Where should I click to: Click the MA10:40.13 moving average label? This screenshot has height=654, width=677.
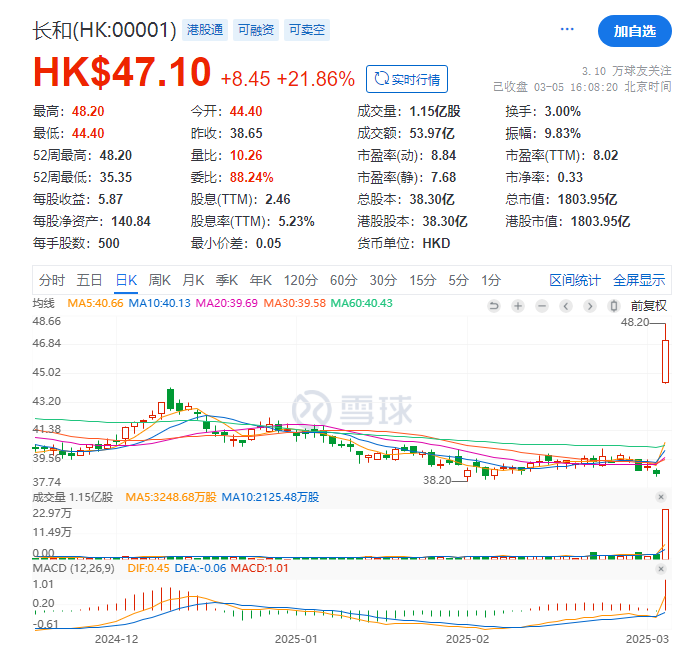tap(159, 303)
